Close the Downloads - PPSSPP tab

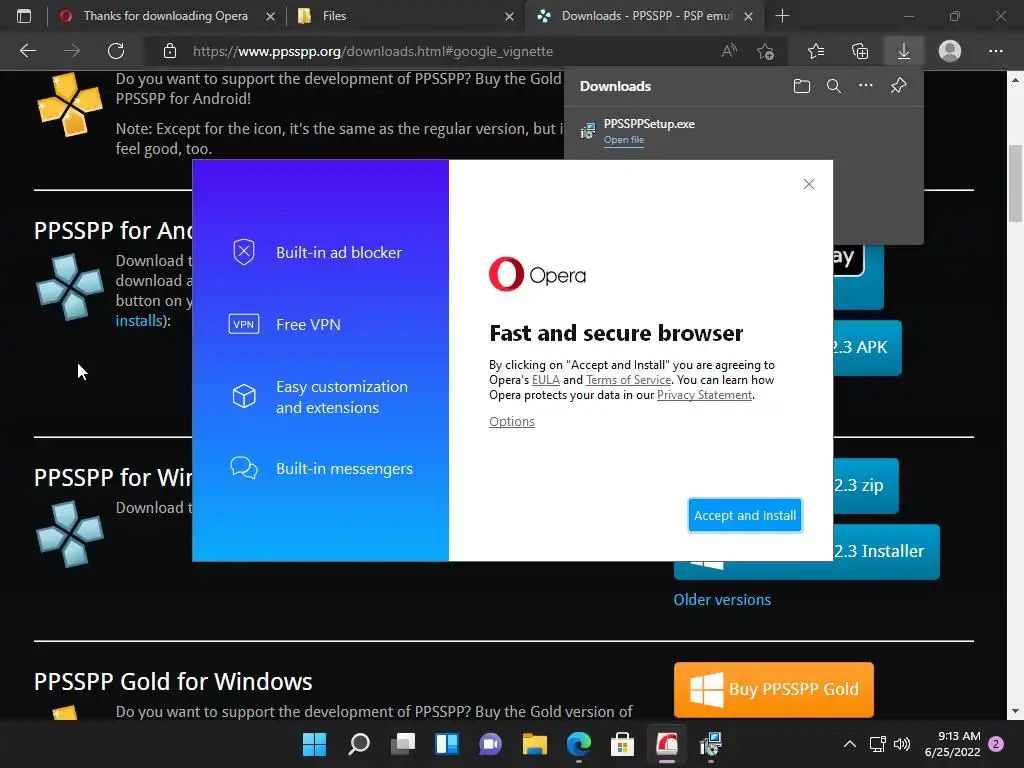748,16
